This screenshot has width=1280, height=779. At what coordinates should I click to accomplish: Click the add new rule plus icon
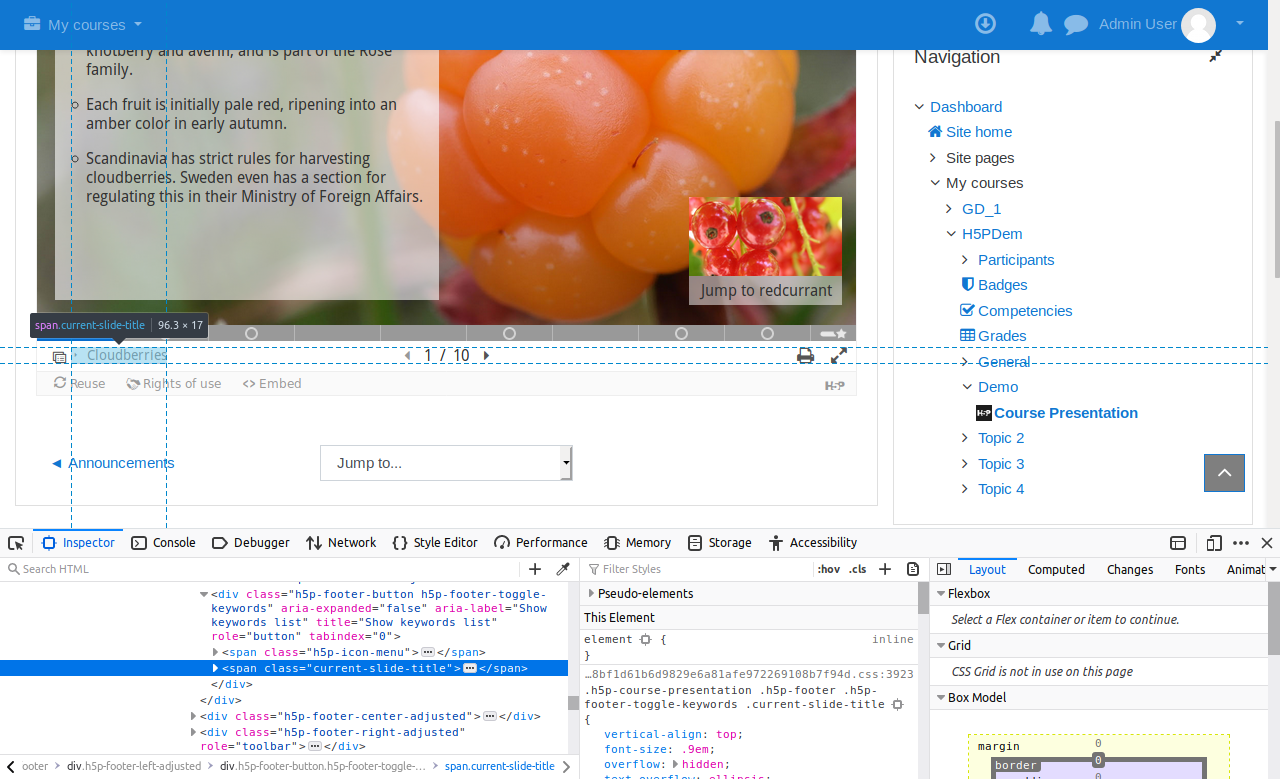[885, 569]
